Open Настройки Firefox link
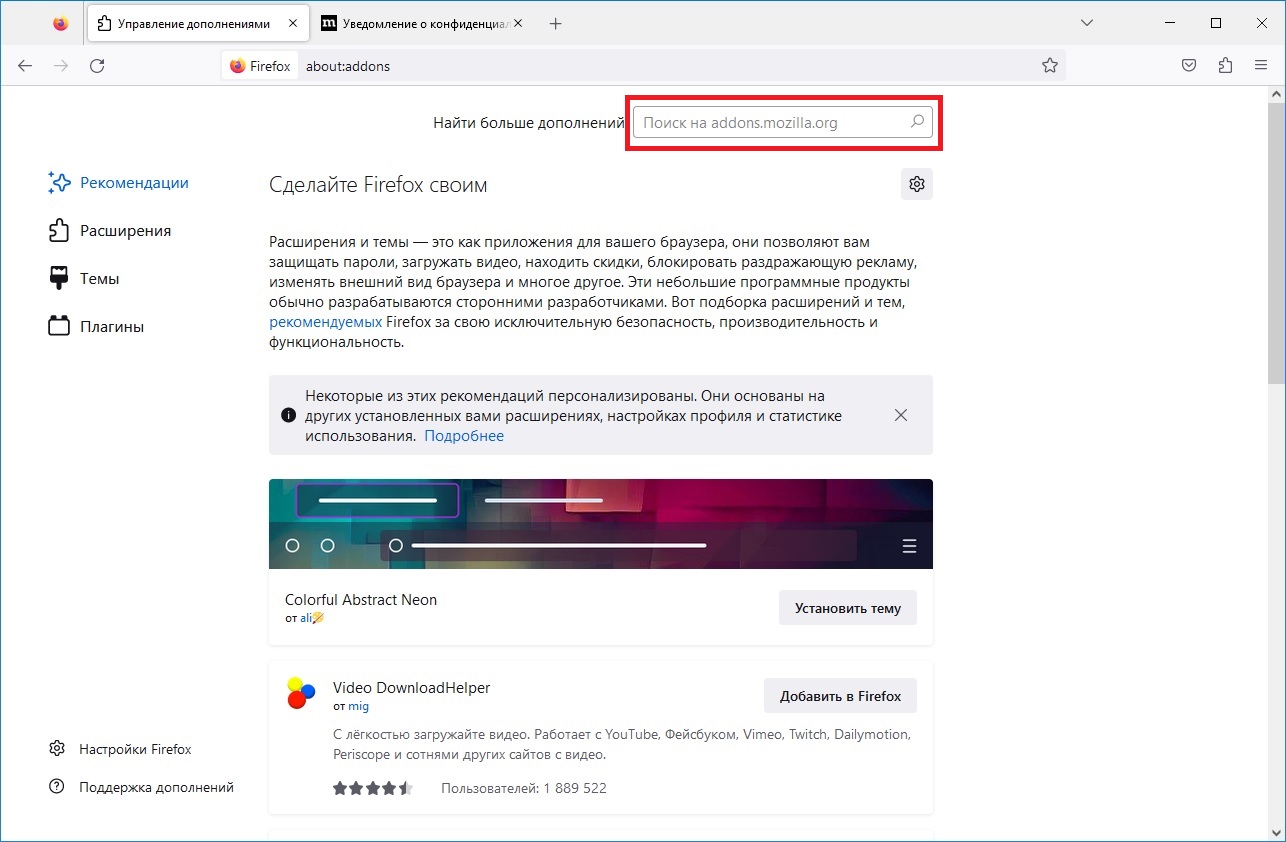 coord(120,749)
